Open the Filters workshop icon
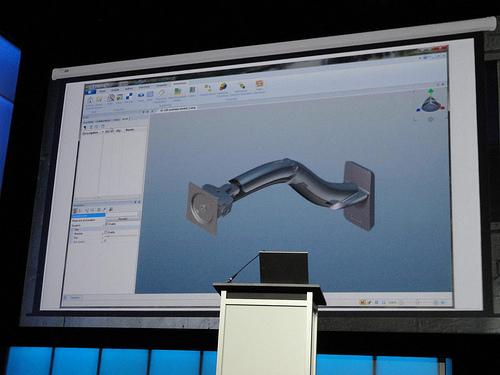The width and height of the screenshot is (500, 375). (111, 98)
